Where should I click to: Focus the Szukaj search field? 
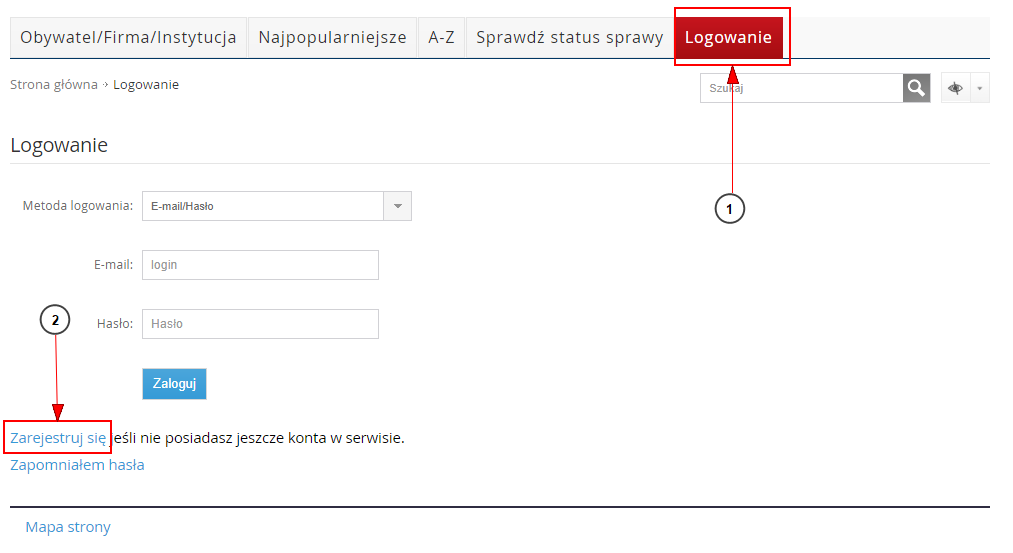[x=801, y=88]
